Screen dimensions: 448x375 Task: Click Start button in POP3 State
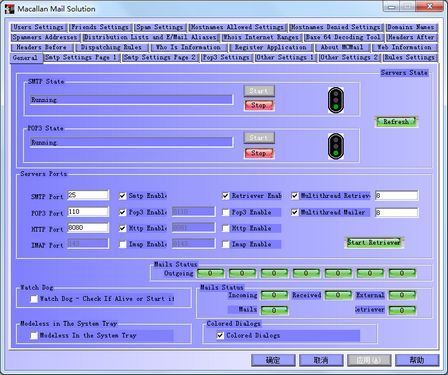259,138
